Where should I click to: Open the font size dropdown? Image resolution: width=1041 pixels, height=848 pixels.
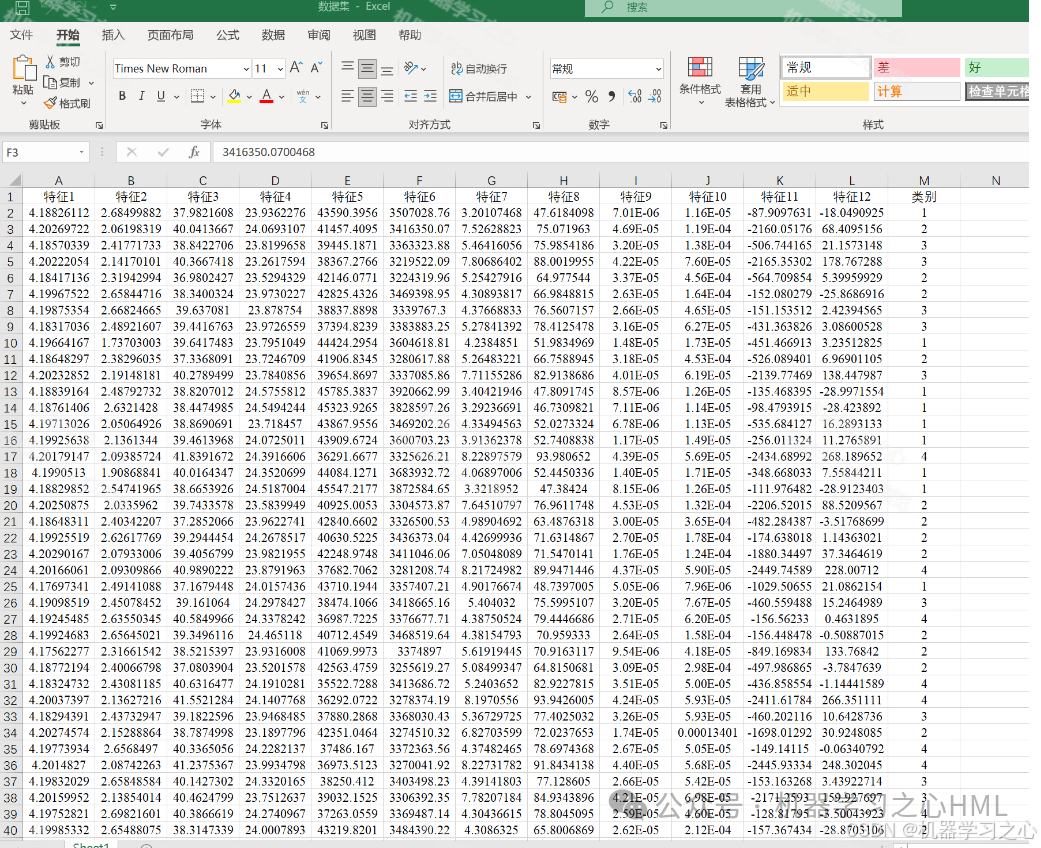(281, 68)
